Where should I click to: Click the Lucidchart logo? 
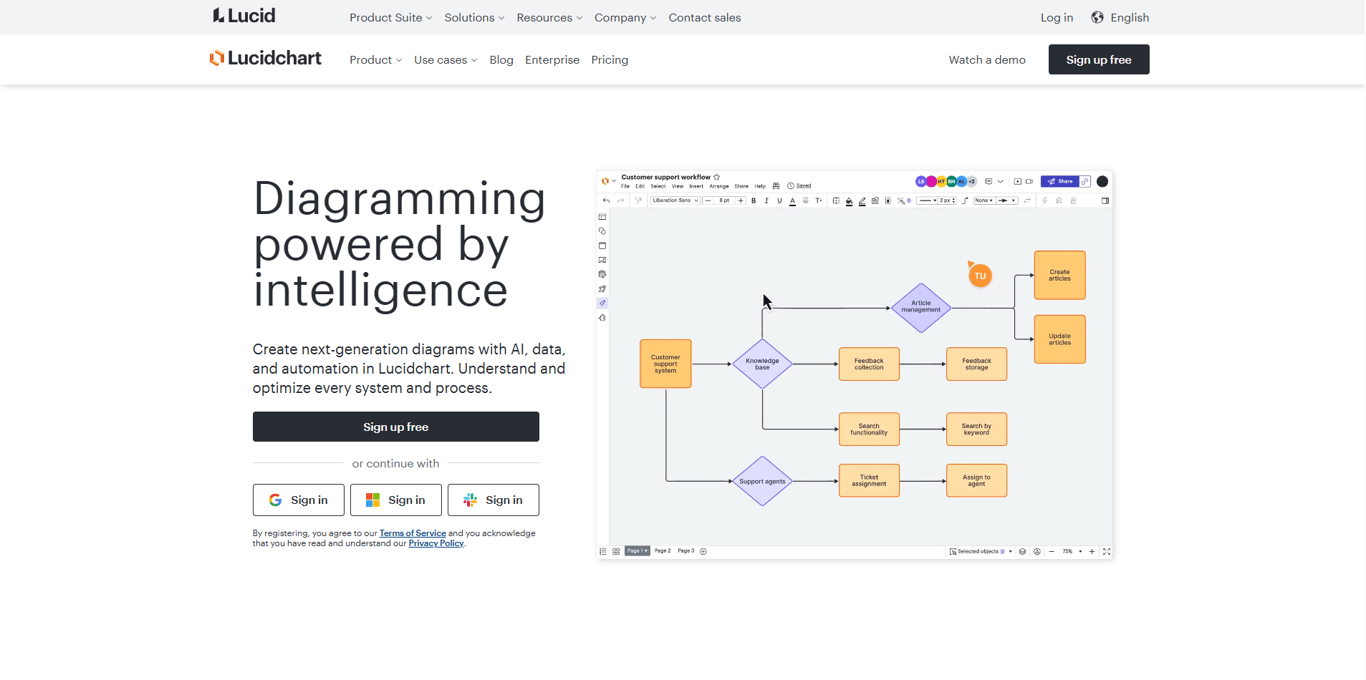coord(265,58)
